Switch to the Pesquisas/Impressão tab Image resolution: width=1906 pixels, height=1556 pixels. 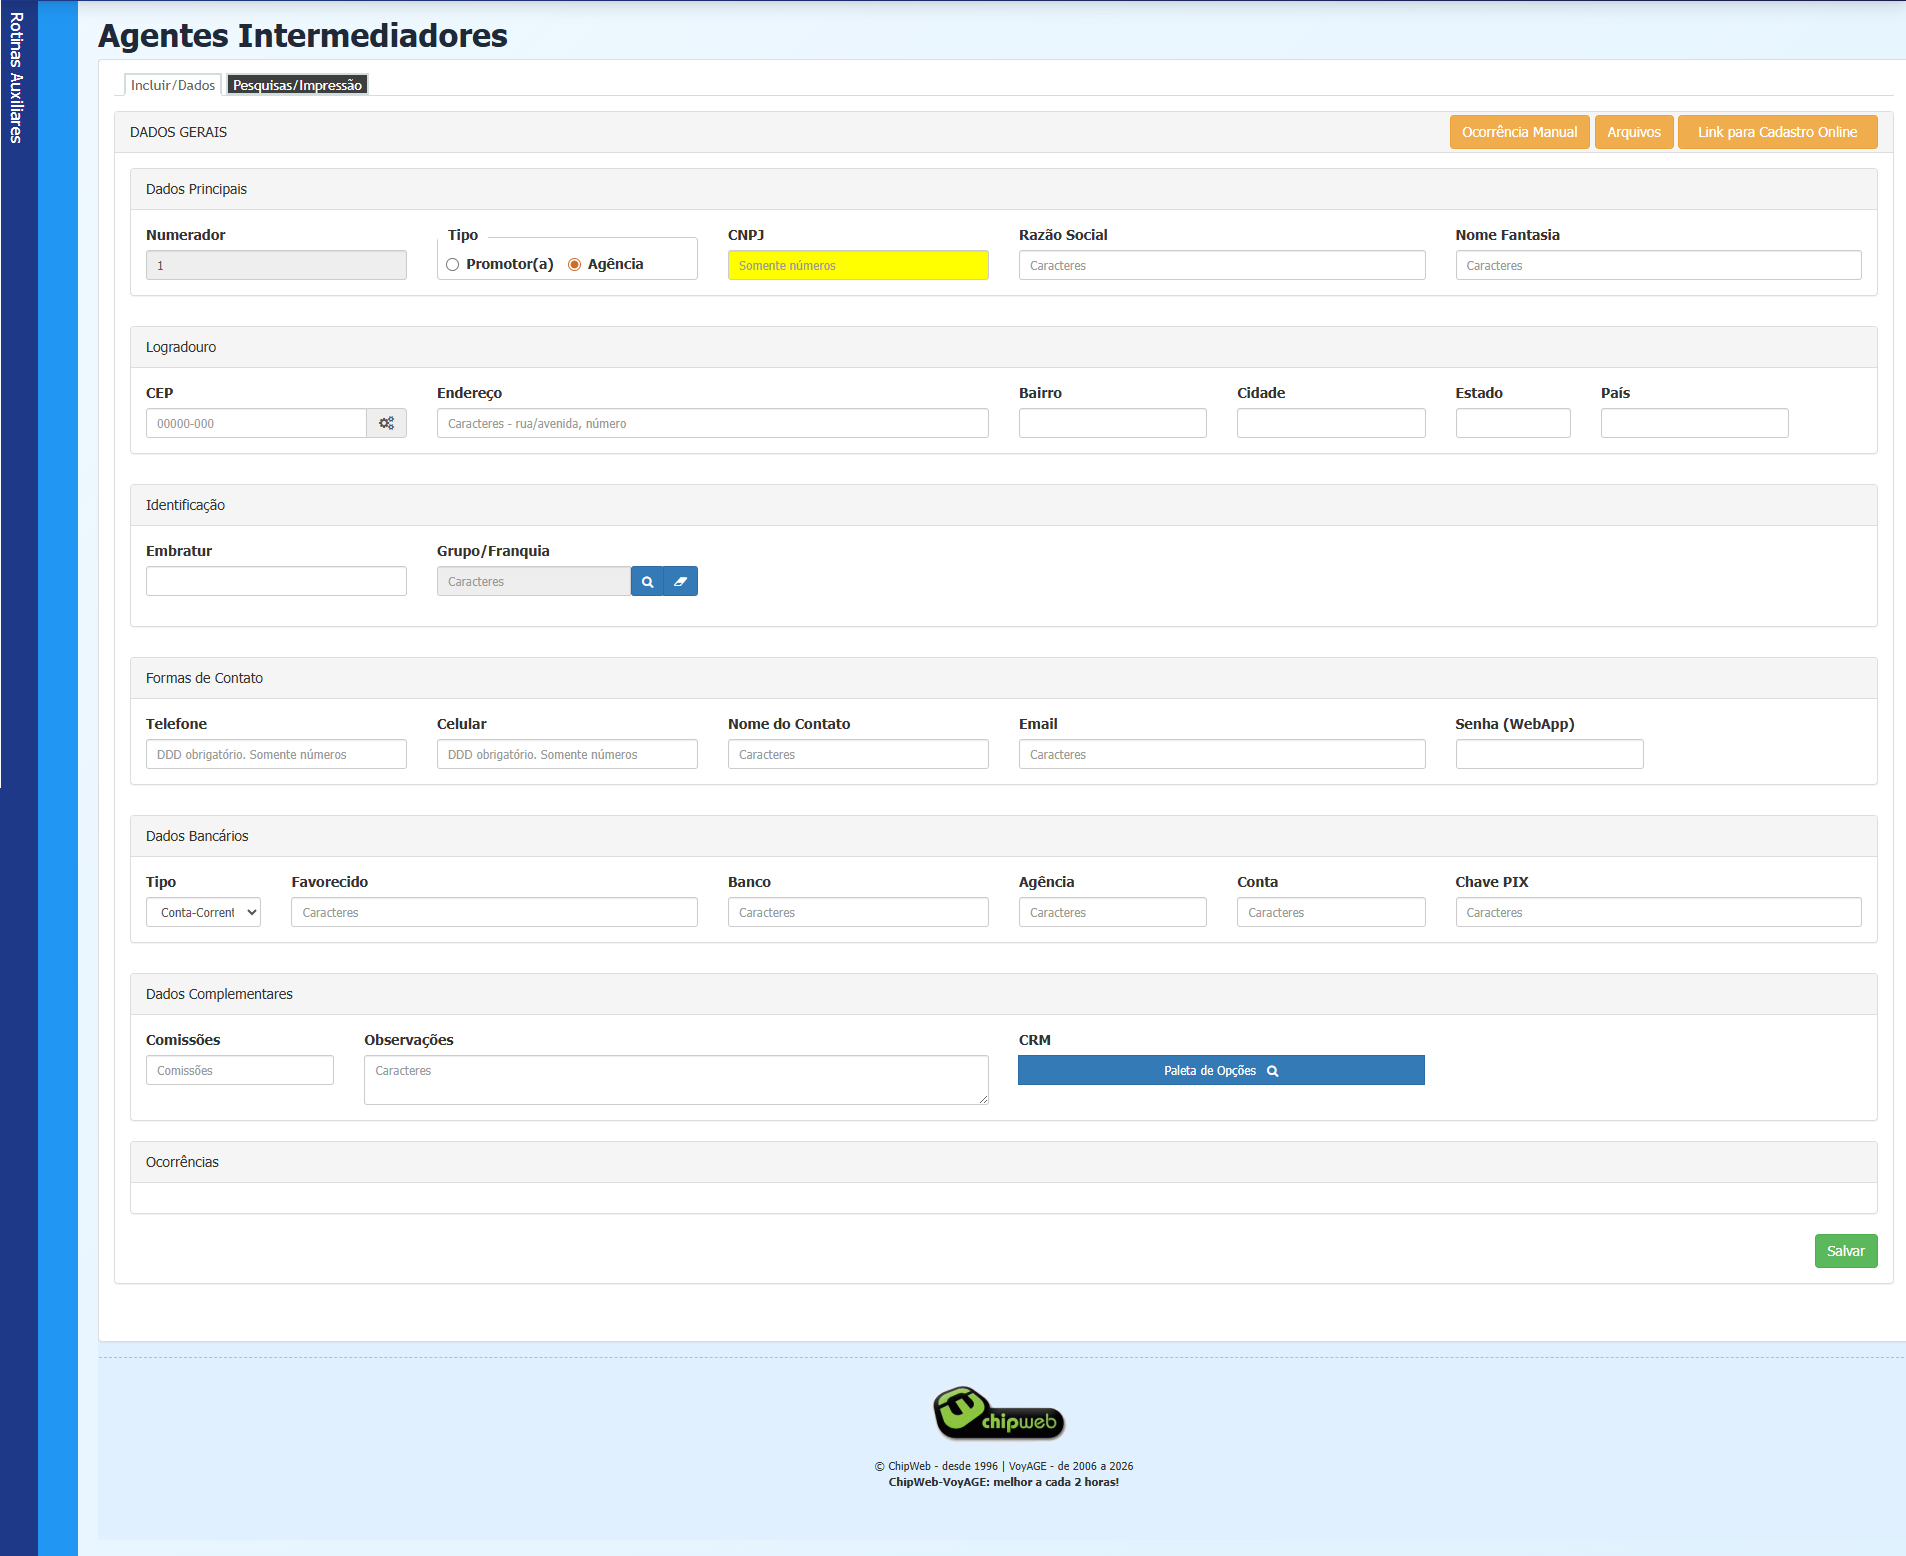coord(297,85)
